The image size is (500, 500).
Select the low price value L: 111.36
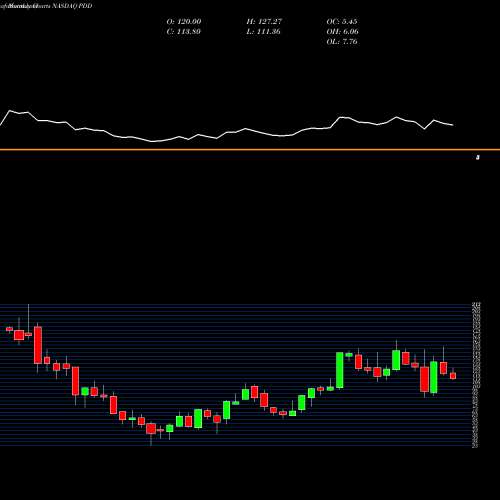[263, 32]
